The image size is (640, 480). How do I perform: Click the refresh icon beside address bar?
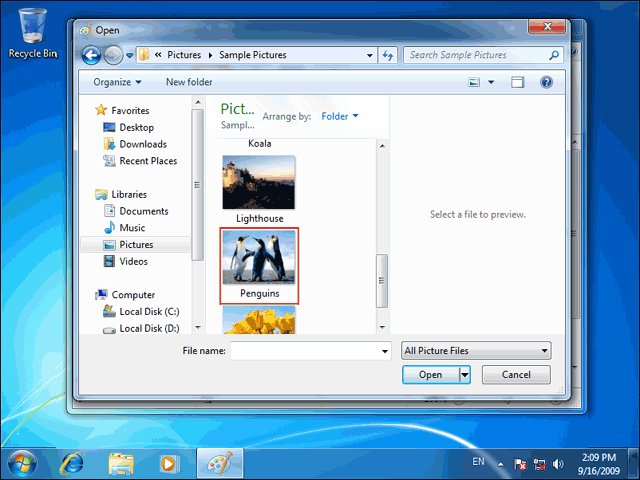pos(388,55)
